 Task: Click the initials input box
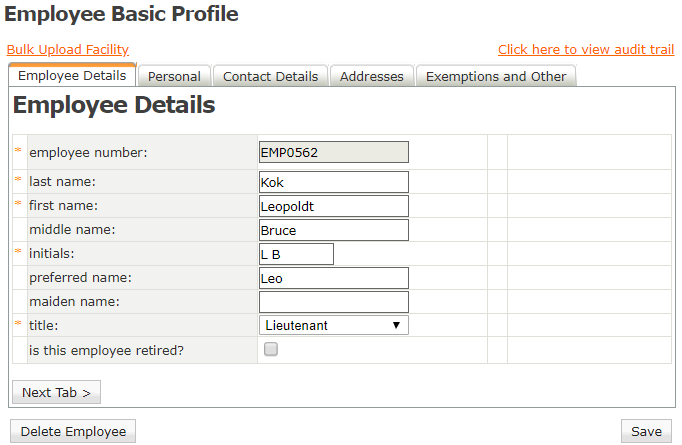tap(296, 254)
